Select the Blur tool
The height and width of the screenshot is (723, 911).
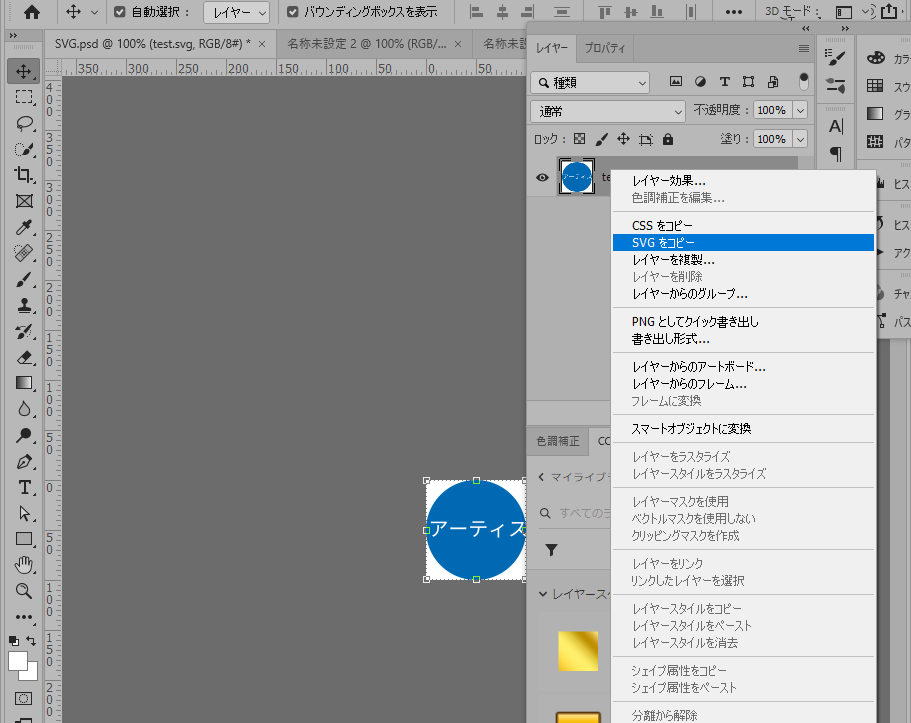(x=23, y=409)
